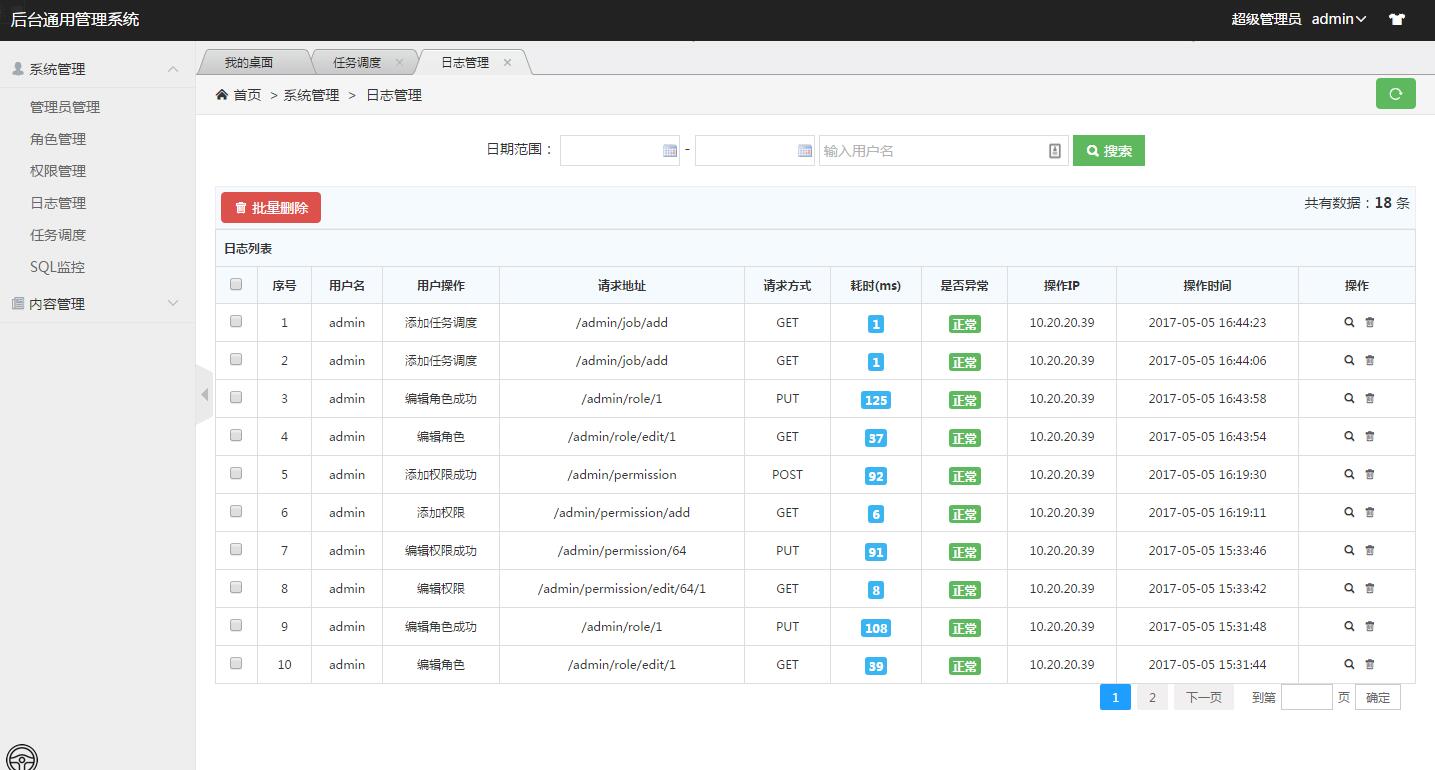Image resolution: width=1435 pixels, height=770 pixels.
Task: Check the box for log row 3
Action: click(236, 397)
